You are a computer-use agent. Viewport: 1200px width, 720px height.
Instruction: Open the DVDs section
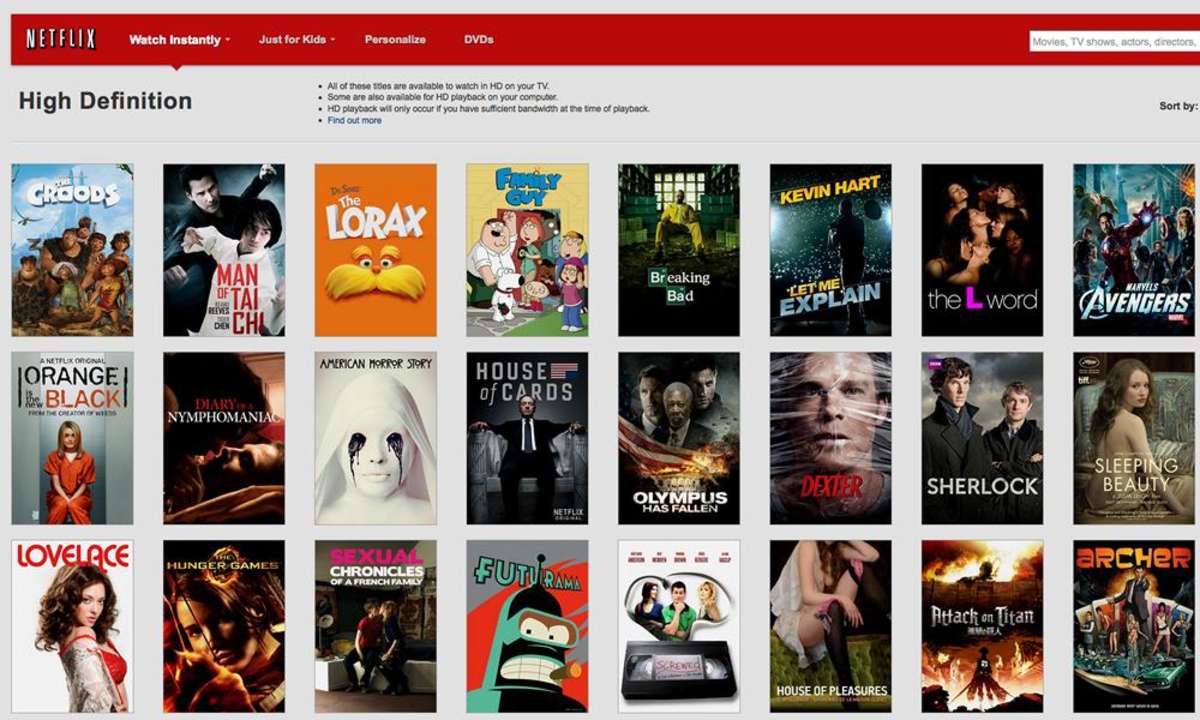(478, 40)
